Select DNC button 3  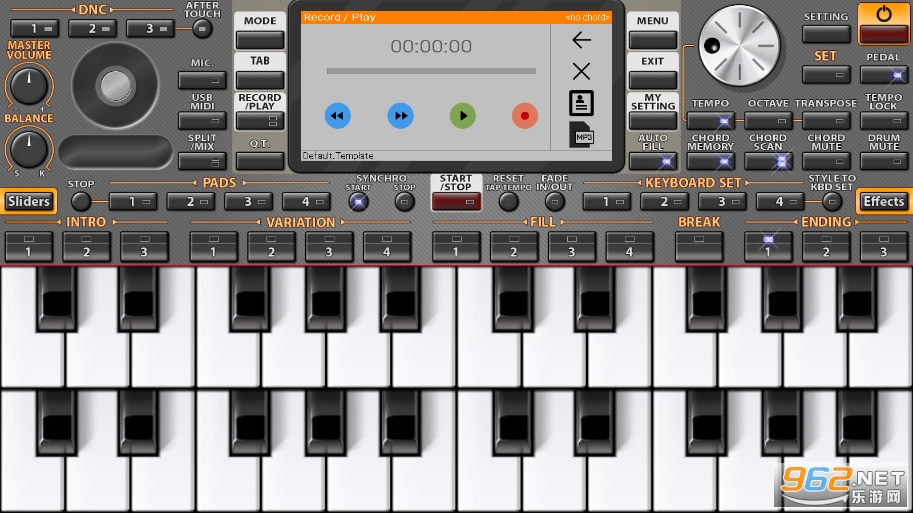tap(150, 28)
